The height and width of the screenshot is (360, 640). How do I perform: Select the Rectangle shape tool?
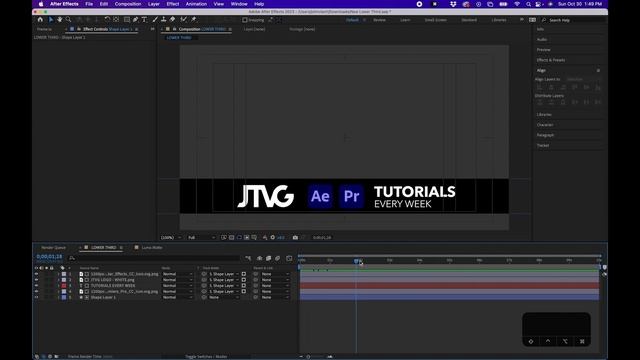tap(127, 20)
